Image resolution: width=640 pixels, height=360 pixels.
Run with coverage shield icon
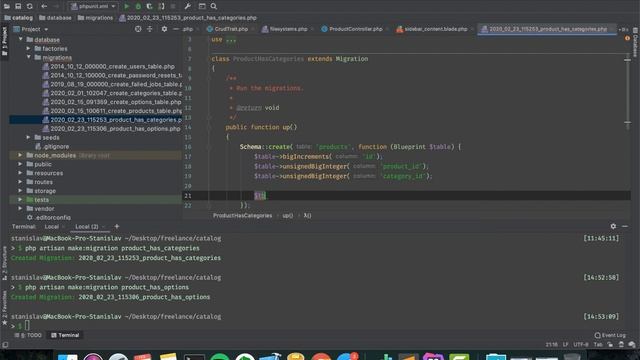click(149, 6)
